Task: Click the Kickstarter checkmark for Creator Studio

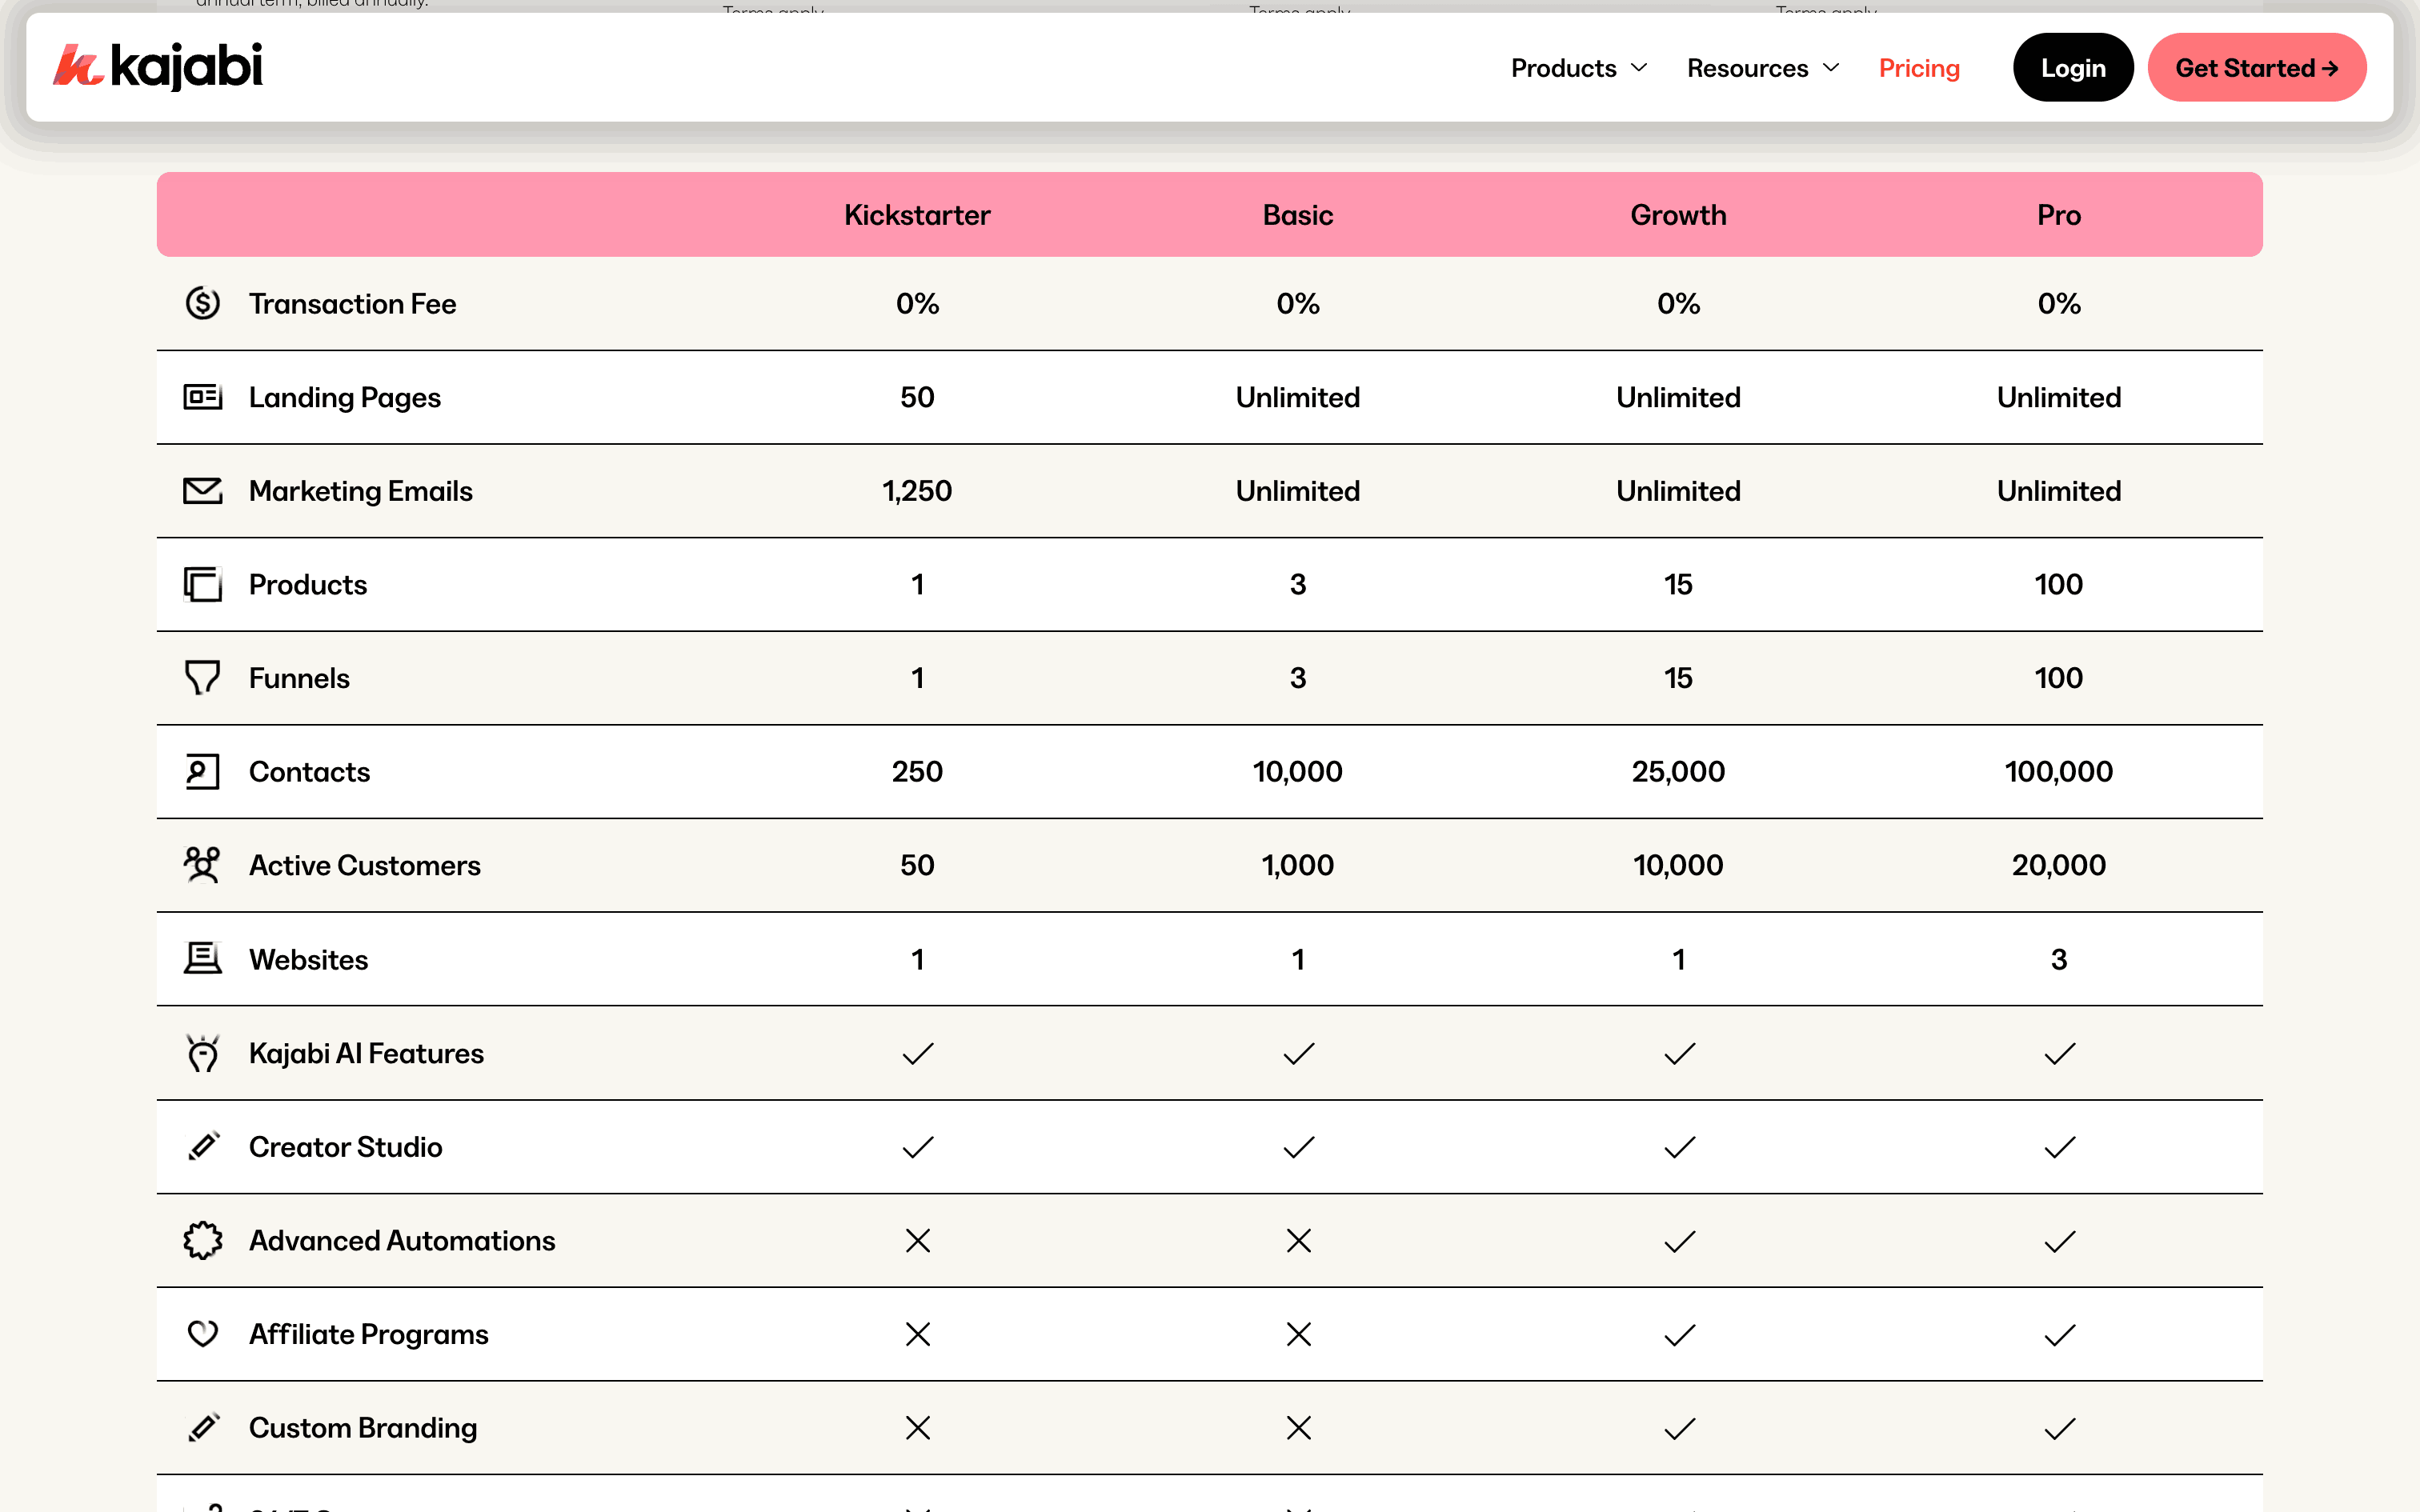Action: pyautogui.click(x=916, y=1147)
